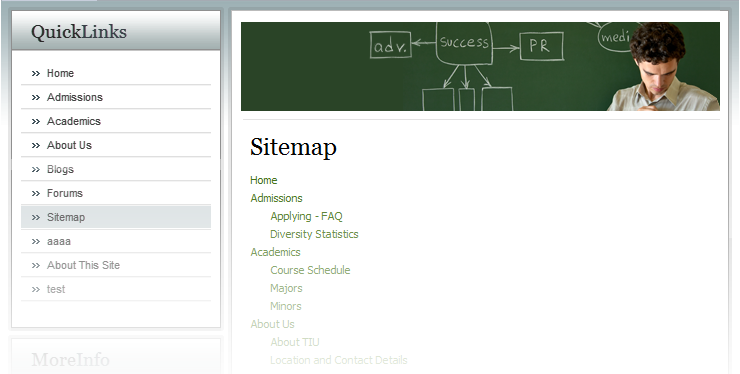Follow the Admissions sitemap link
This screenshot has width=740, height=374.
tap(276, 198)
